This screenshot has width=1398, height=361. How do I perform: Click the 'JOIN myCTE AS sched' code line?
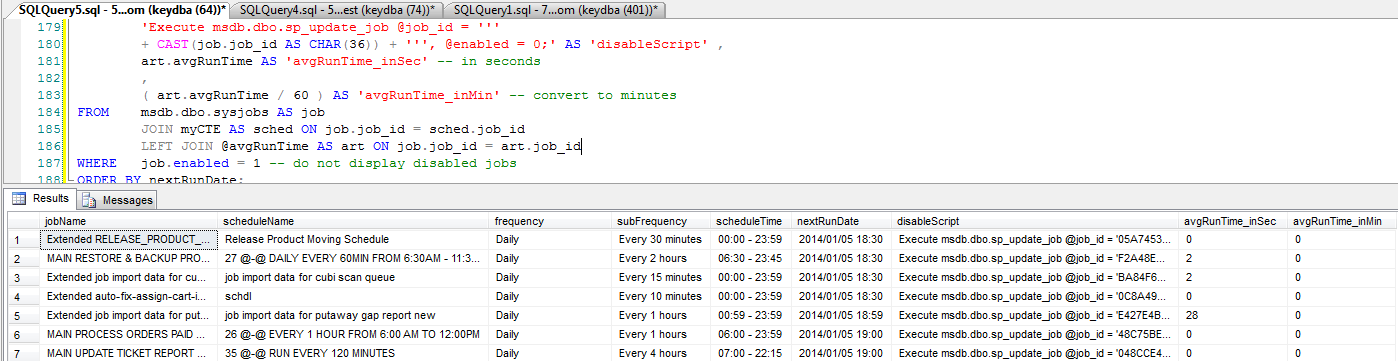(x=333, y=129)
